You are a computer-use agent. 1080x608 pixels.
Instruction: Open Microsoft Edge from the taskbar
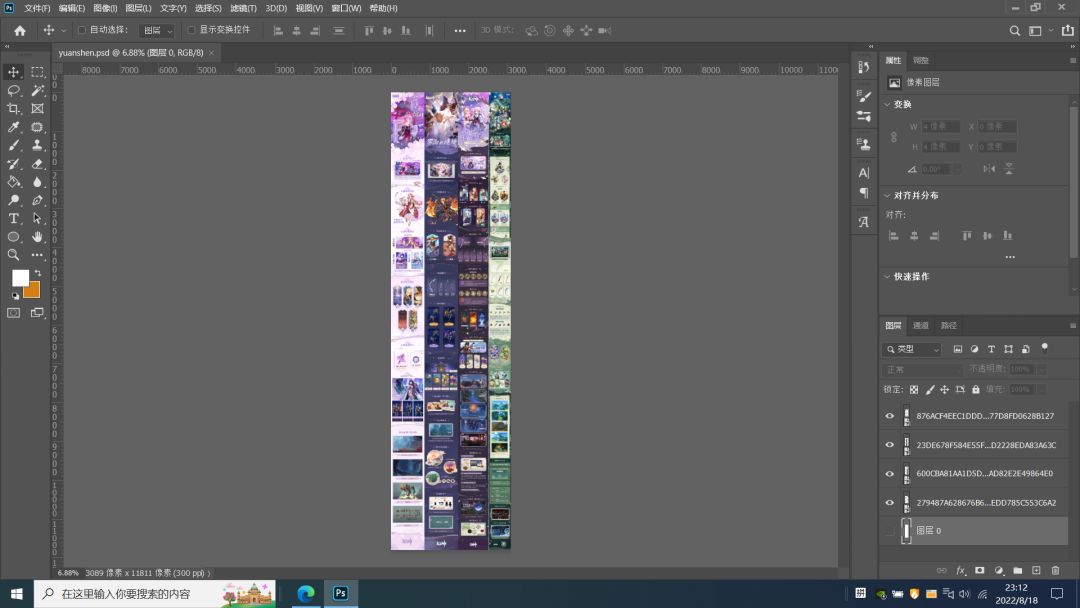[x=306, y=593]
